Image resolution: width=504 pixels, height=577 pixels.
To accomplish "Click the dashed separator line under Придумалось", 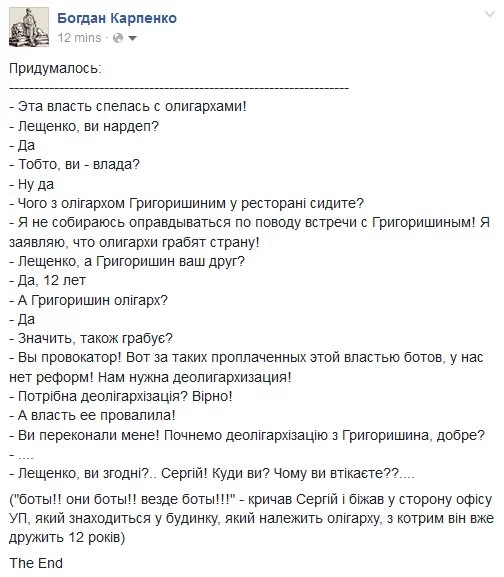I will coord(179,89).
